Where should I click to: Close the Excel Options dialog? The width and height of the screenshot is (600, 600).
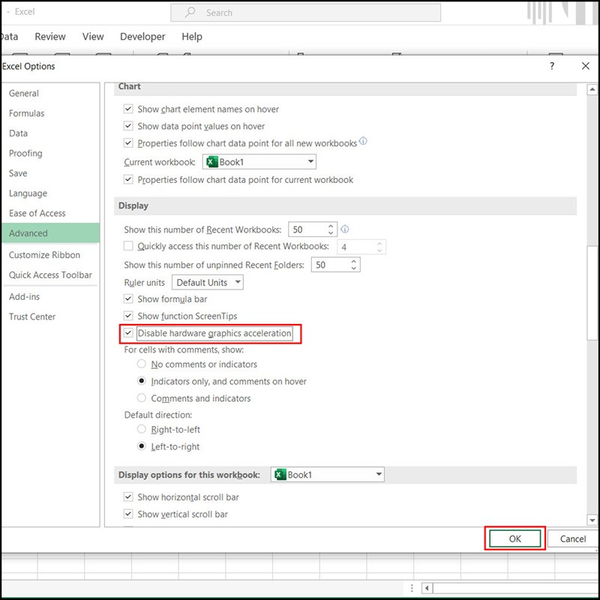586,66
